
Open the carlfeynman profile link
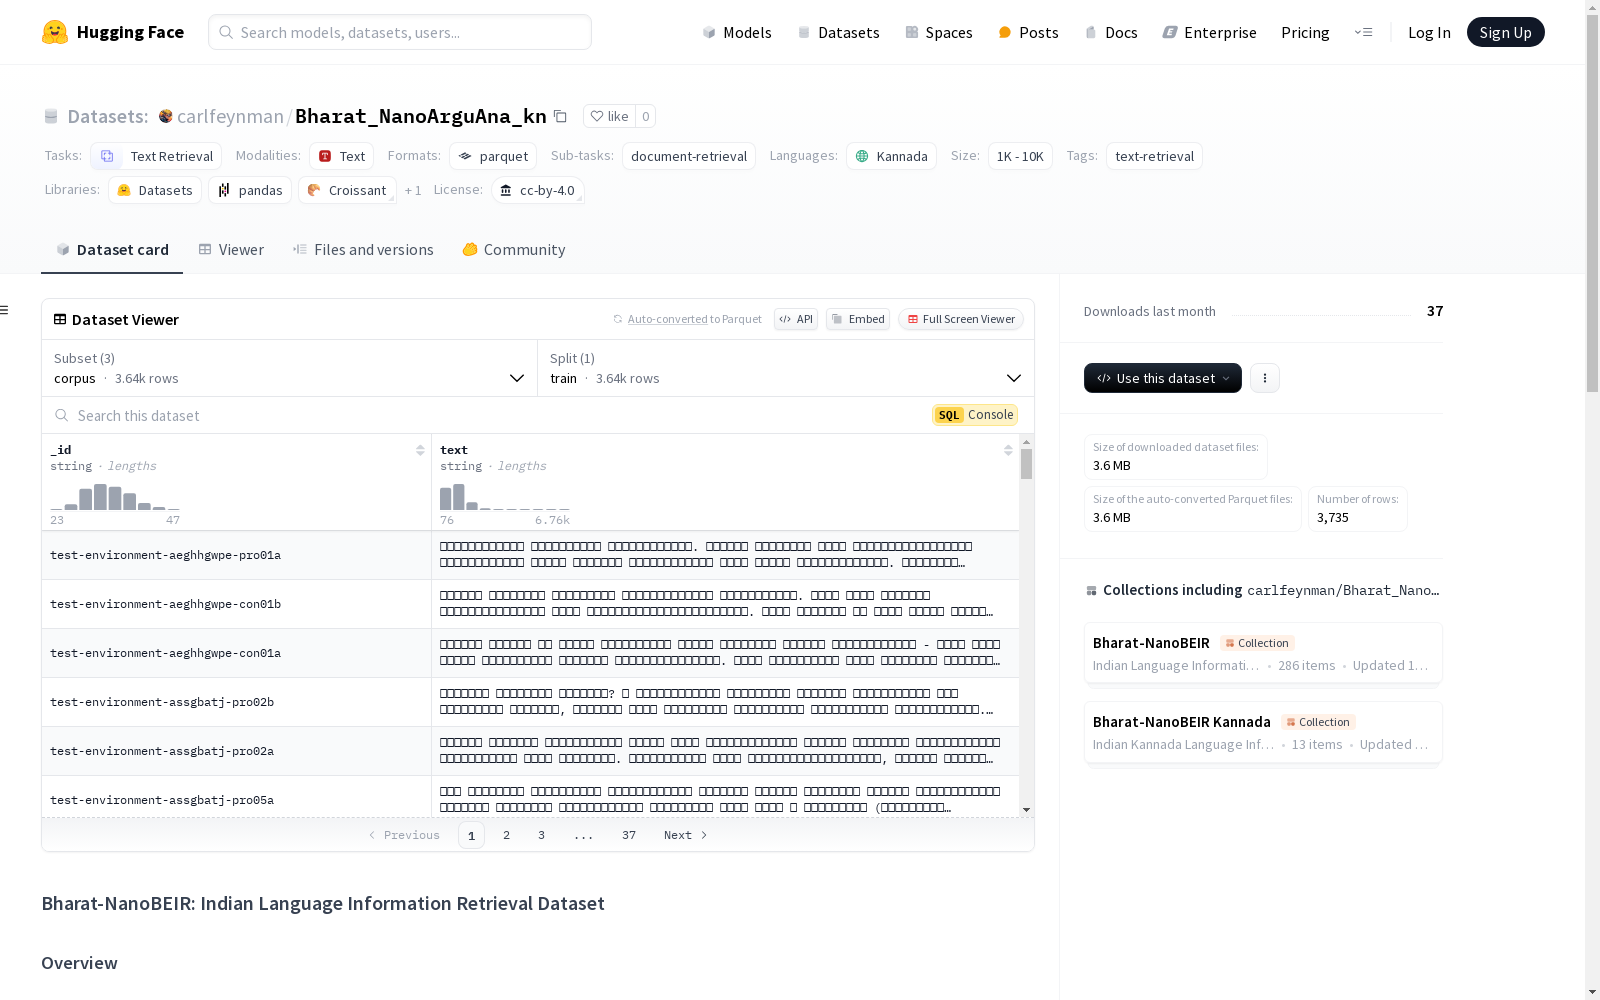click(230, 116)
